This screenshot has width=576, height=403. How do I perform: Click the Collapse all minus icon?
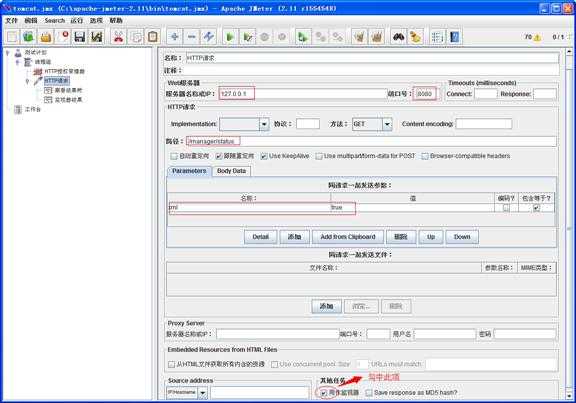click(x=191, y=37)
